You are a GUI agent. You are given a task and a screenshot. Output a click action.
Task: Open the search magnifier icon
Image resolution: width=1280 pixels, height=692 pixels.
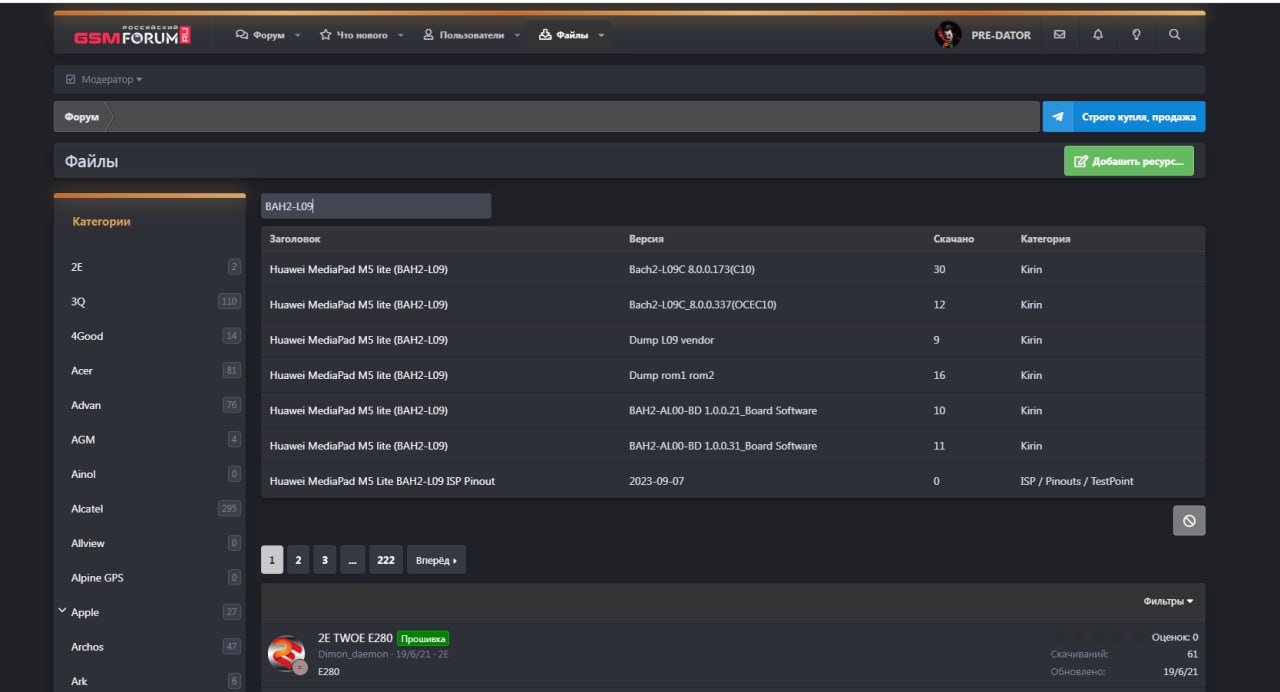1174,34
